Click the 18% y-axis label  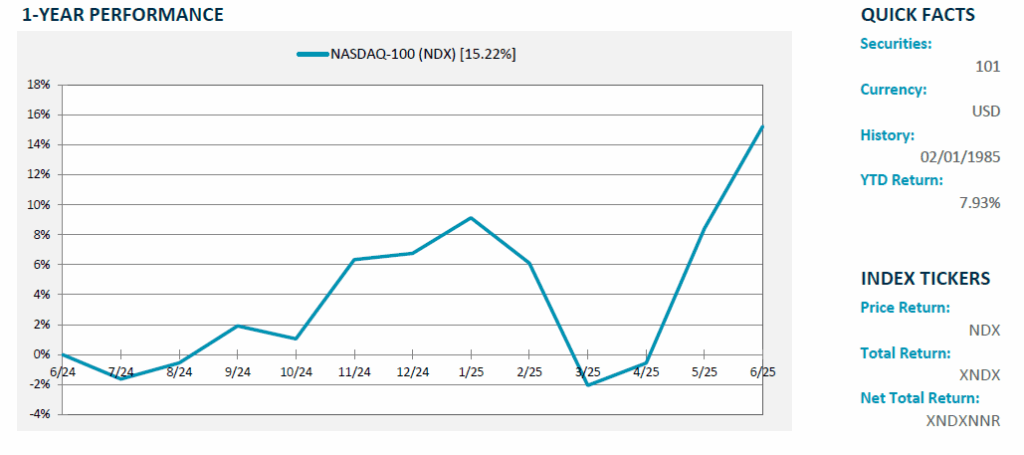(x=38, y=85)
